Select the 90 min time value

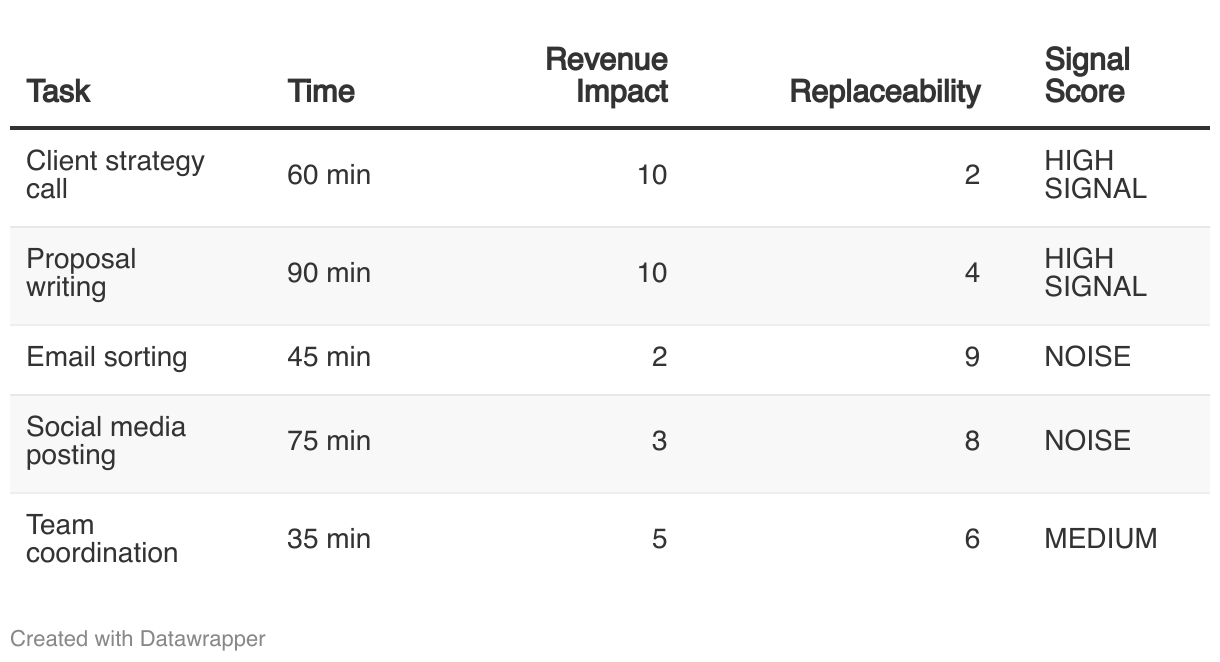pos(329,273)
